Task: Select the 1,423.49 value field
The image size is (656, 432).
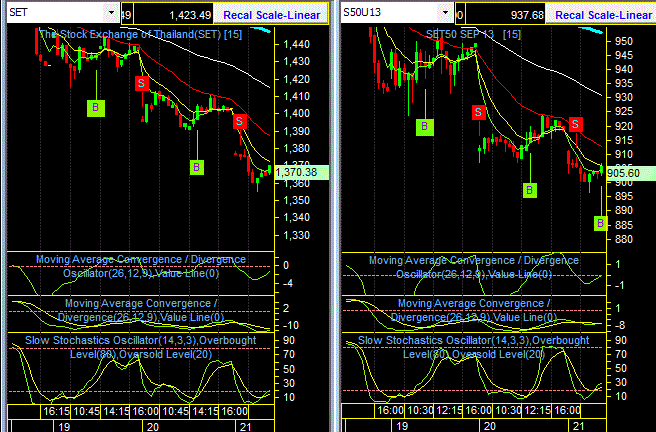Action: point(173,15)
